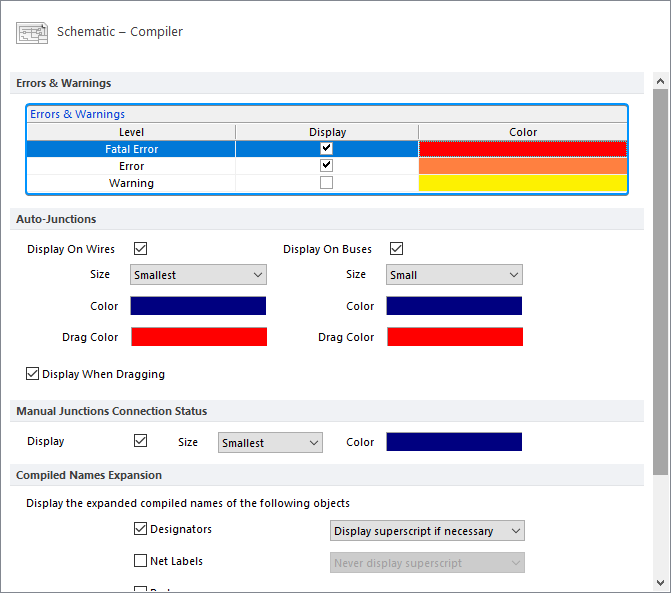Screen dimensions: 671x593
Task: Change wires junction Color swatch
Action: click(x=198, y=306)
